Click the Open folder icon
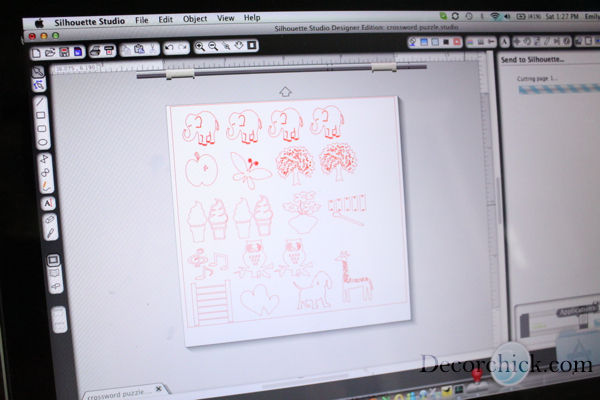Image resolution: width=600 pixels, height=400 pixels. click(50, 51)
